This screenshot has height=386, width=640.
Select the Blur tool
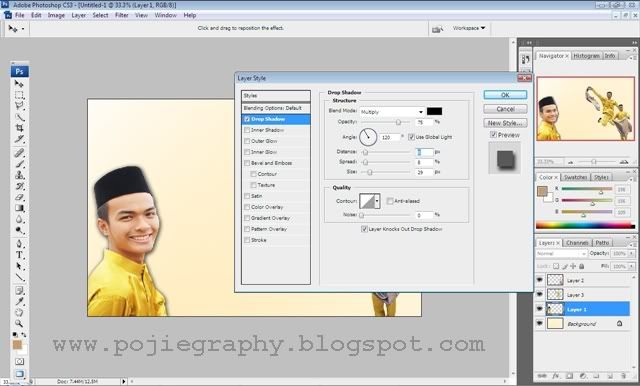point(19,219)
